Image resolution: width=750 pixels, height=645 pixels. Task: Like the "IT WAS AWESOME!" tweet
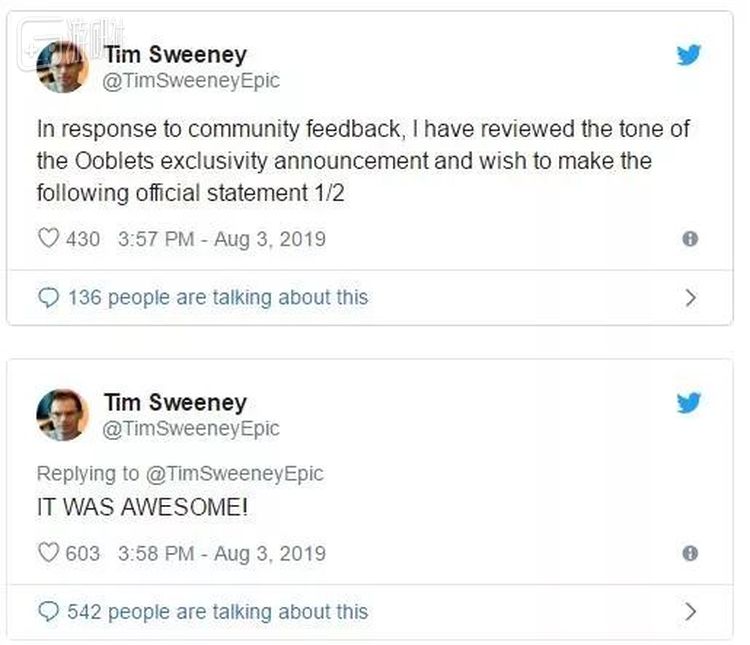[48, 553]
